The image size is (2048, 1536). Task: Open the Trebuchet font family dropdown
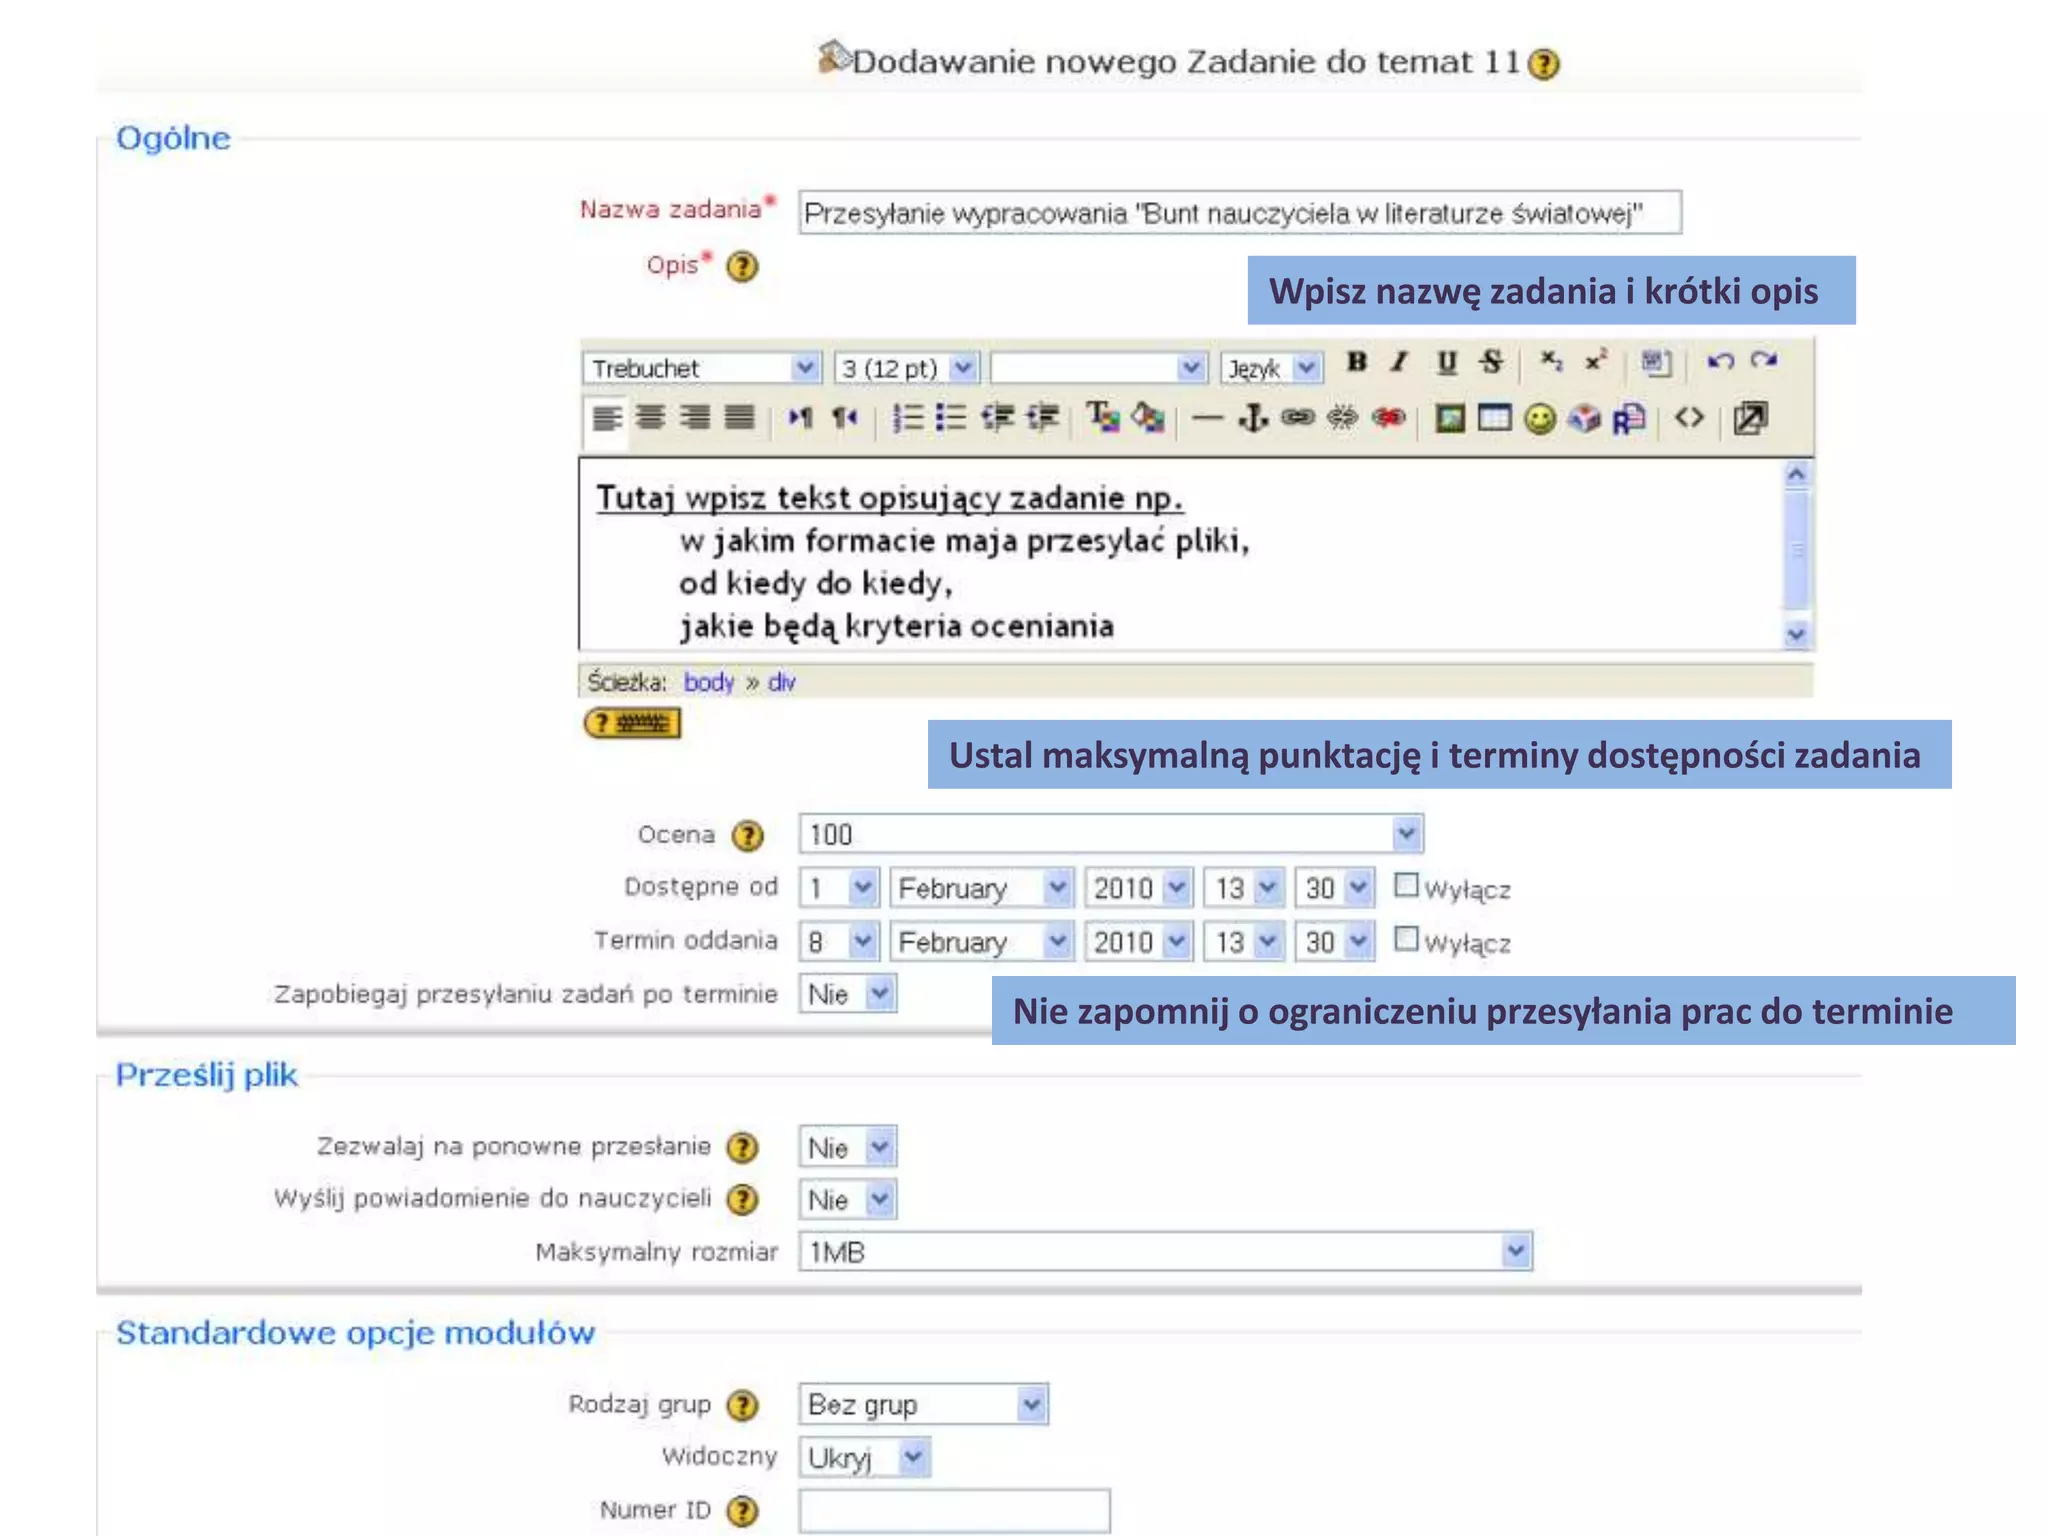pyautogui.click(x=805, y=368)
